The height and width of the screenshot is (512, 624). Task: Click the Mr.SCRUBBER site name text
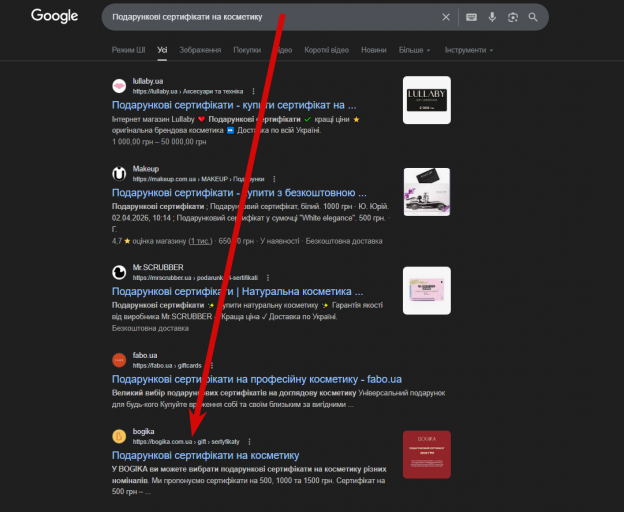(x=158, y=267)
